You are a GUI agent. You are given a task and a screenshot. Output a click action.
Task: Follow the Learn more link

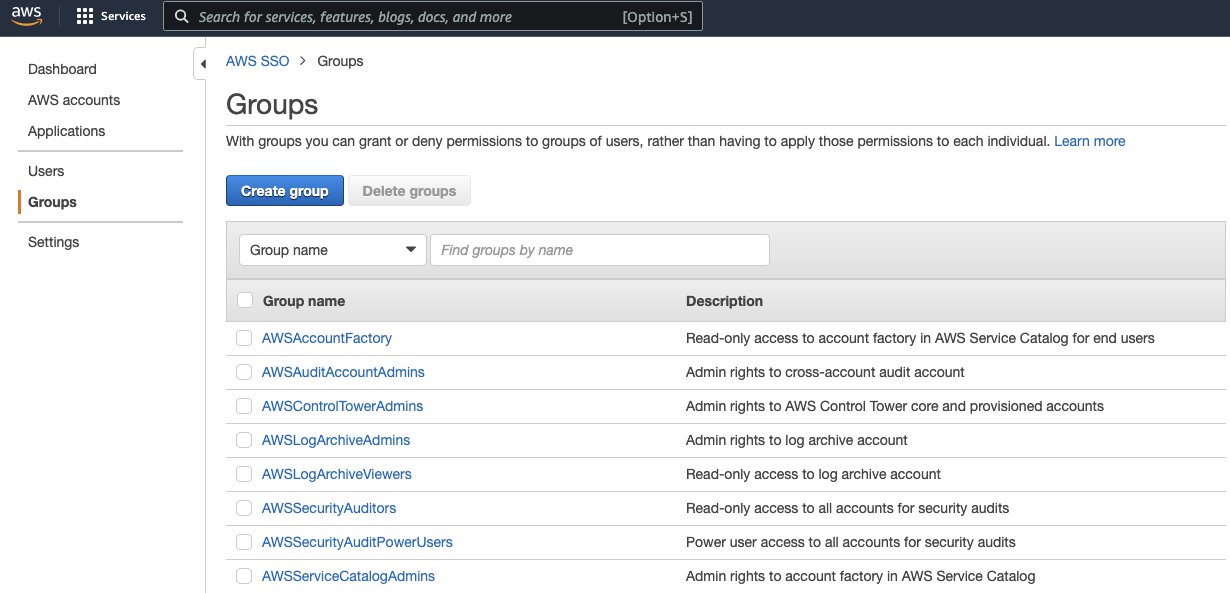point(1089,141)
